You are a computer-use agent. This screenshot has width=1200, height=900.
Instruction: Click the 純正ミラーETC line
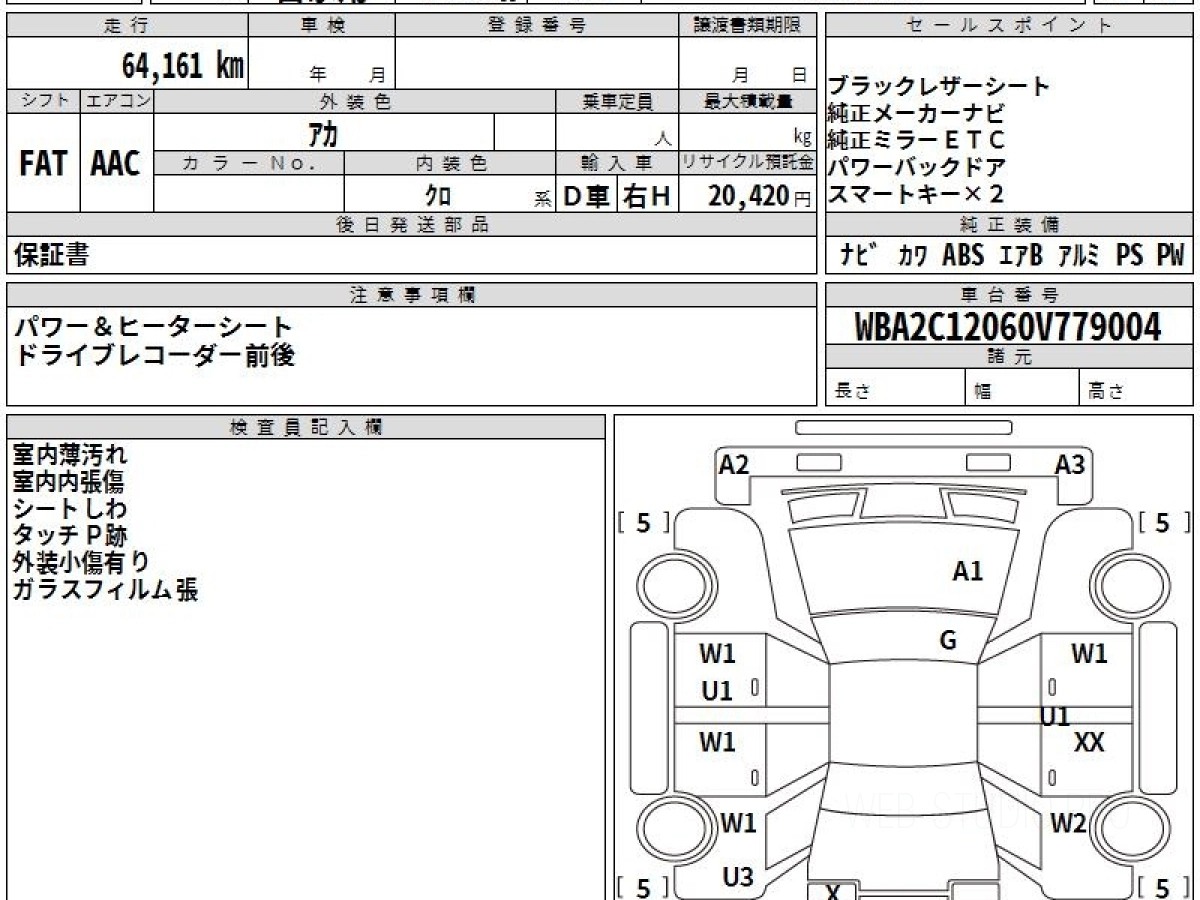915,140
